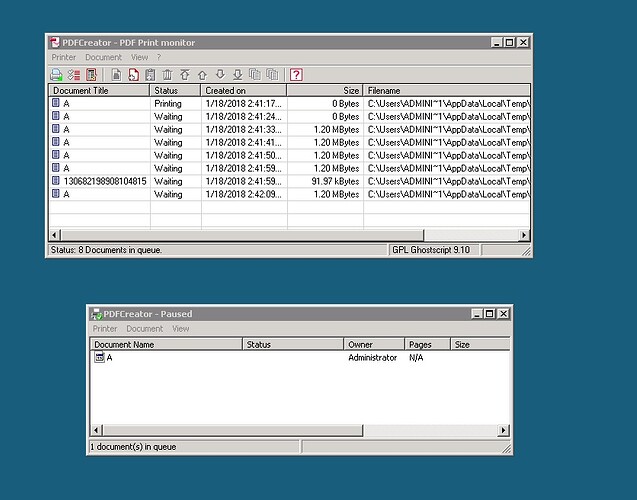
Task: Click scroll-right arrow in Print monitor list
Action: click(x=524, y=235)
